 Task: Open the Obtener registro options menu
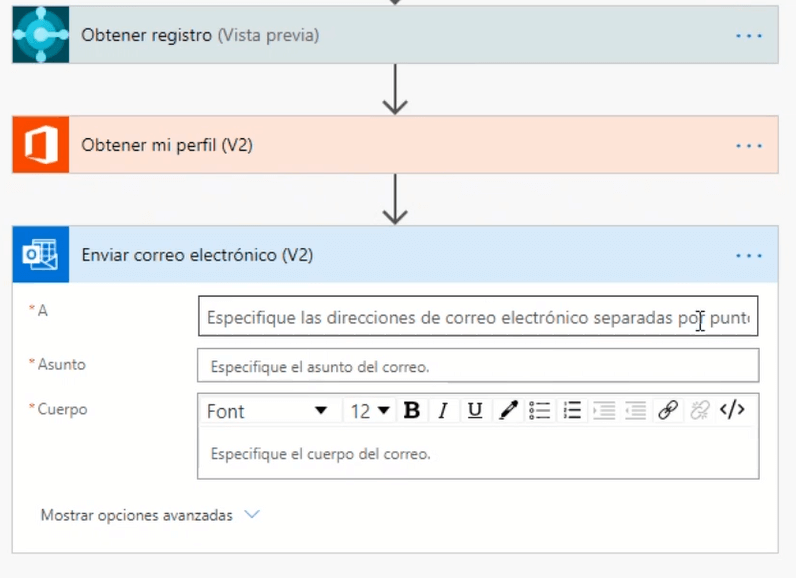749,35
